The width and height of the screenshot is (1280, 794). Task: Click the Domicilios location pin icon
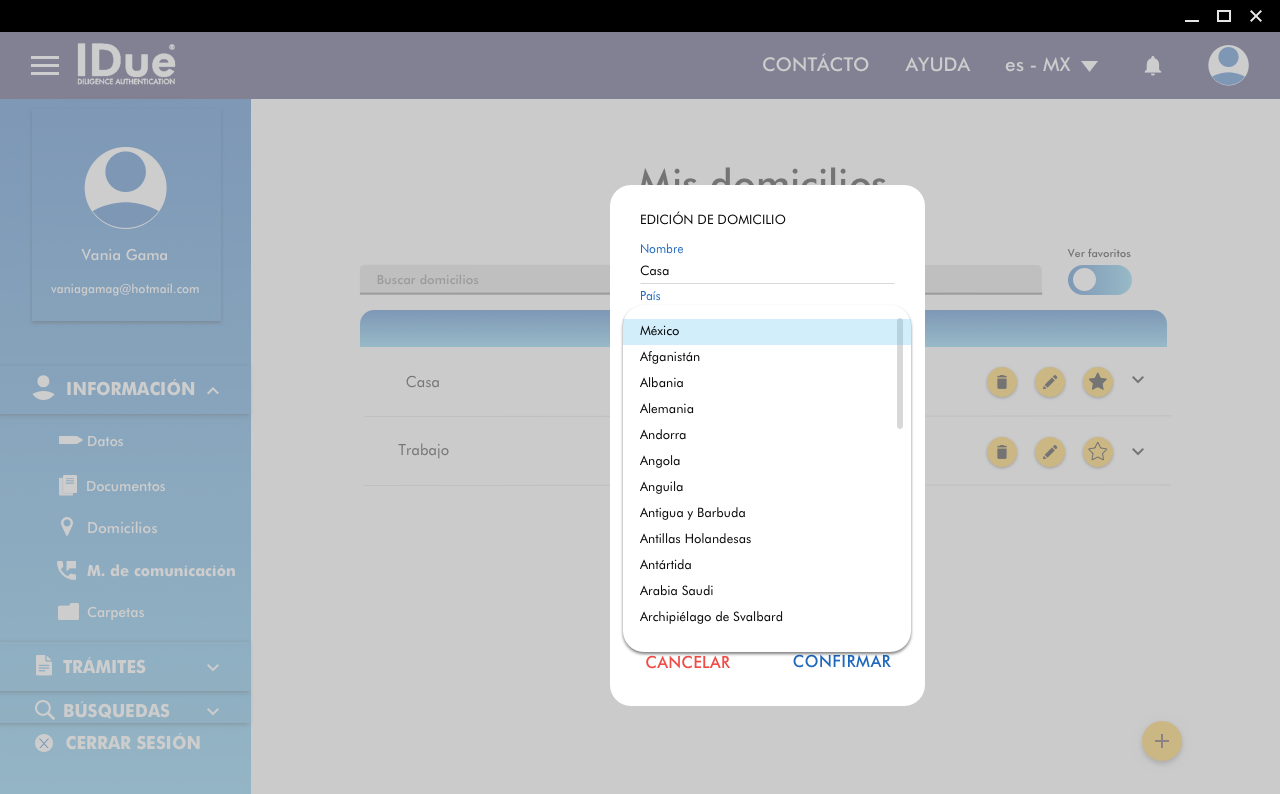(x=67, y=528)
